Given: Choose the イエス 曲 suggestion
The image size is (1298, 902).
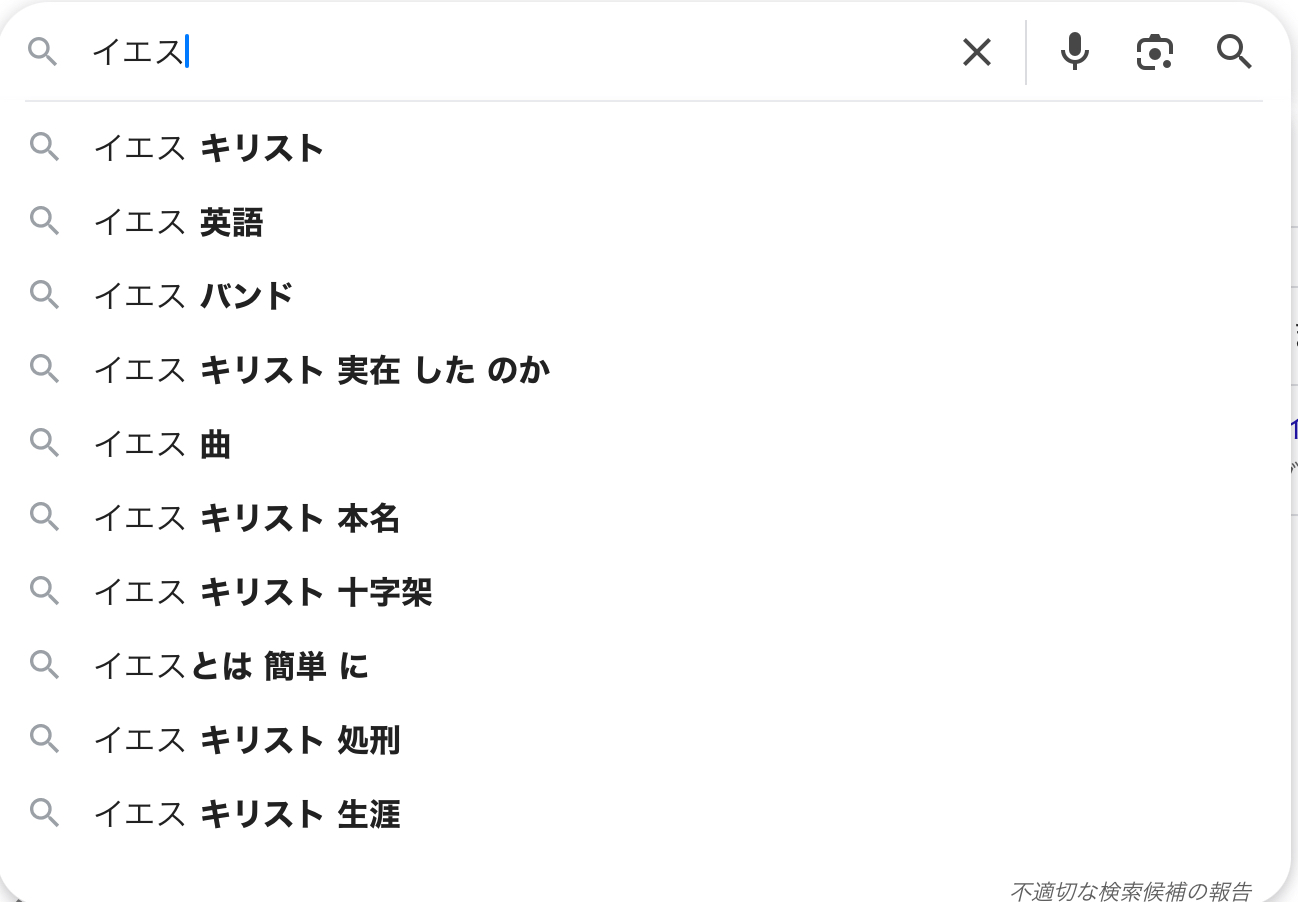Looking at the screenshot, I should click(x=162, y=444).
